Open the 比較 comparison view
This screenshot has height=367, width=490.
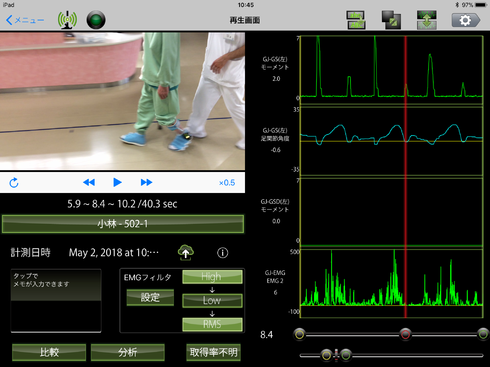click(49, 352)
